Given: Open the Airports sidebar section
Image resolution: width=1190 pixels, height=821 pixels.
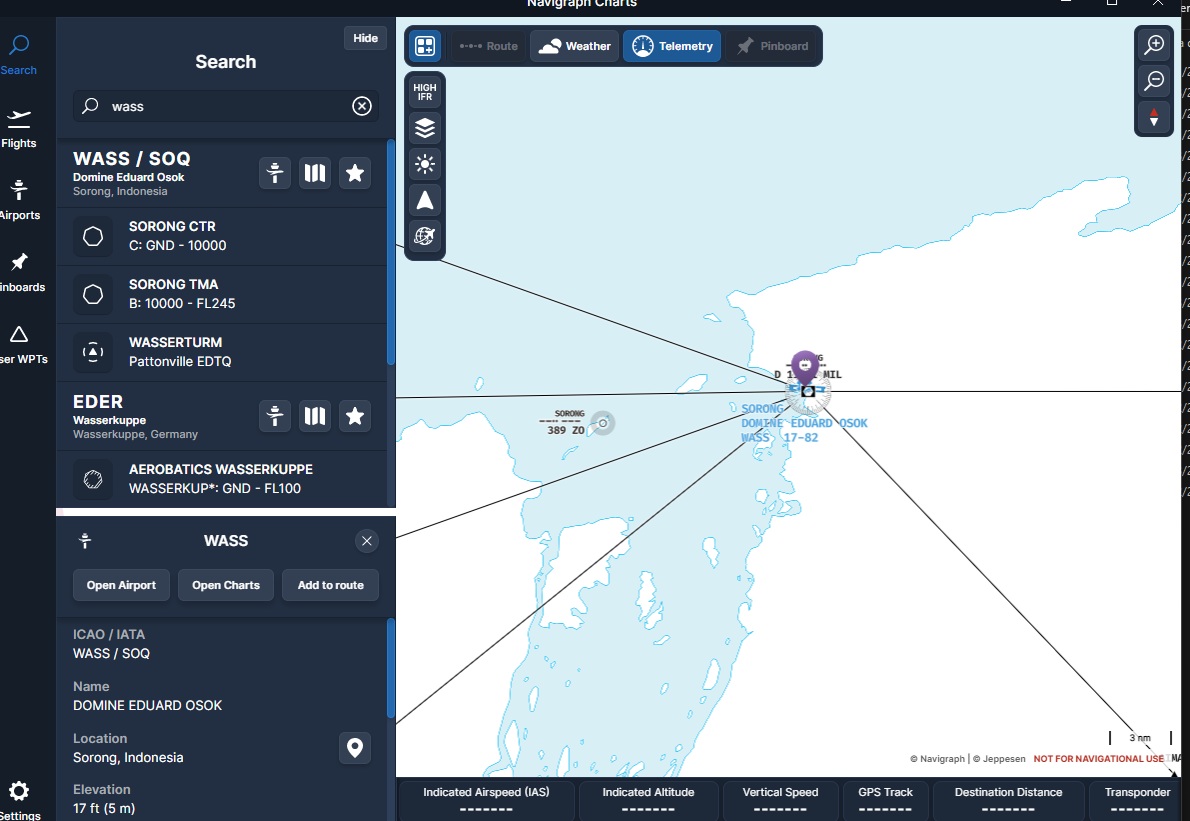Looking at the screenshot, I should [19, 200].
